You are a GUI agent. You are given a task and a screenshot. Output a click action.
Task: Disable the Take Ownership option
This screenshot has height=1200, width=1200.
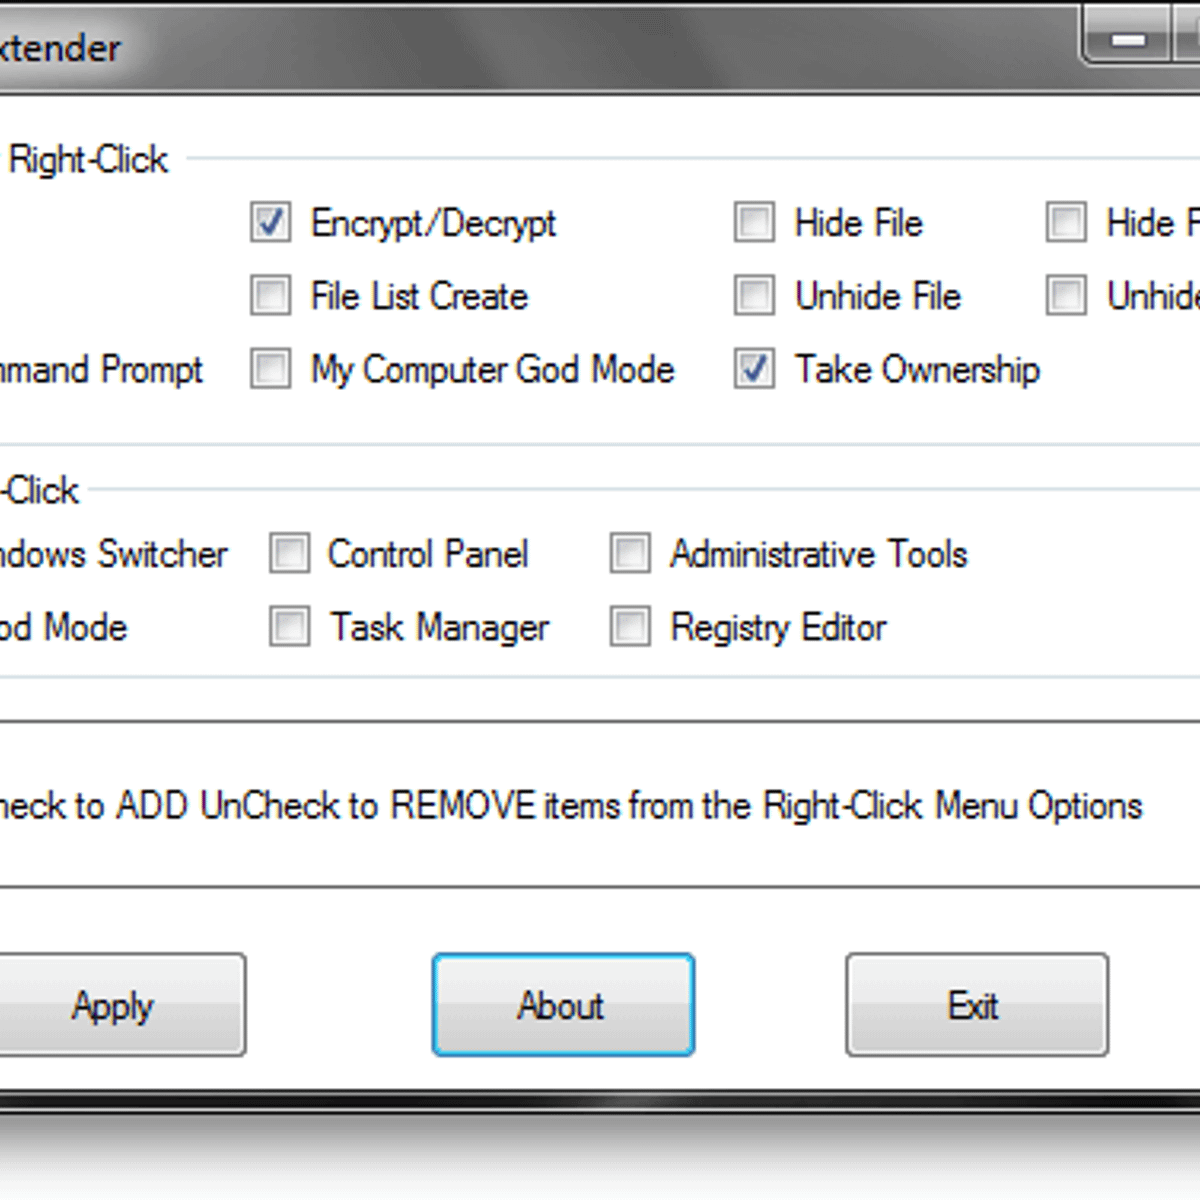pyautogui.click(x=753, y=369)
